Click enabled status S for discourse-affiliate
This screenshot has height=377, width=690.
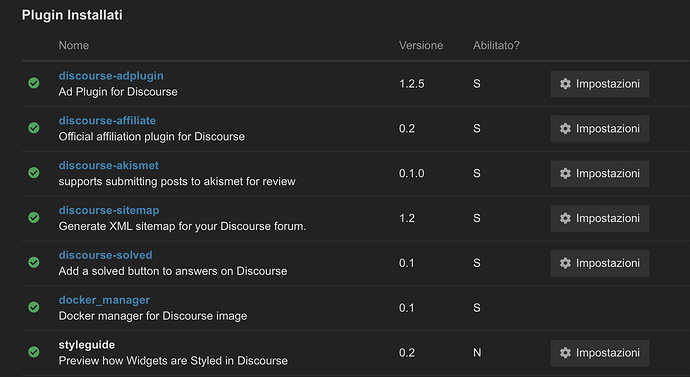[477, 129]
